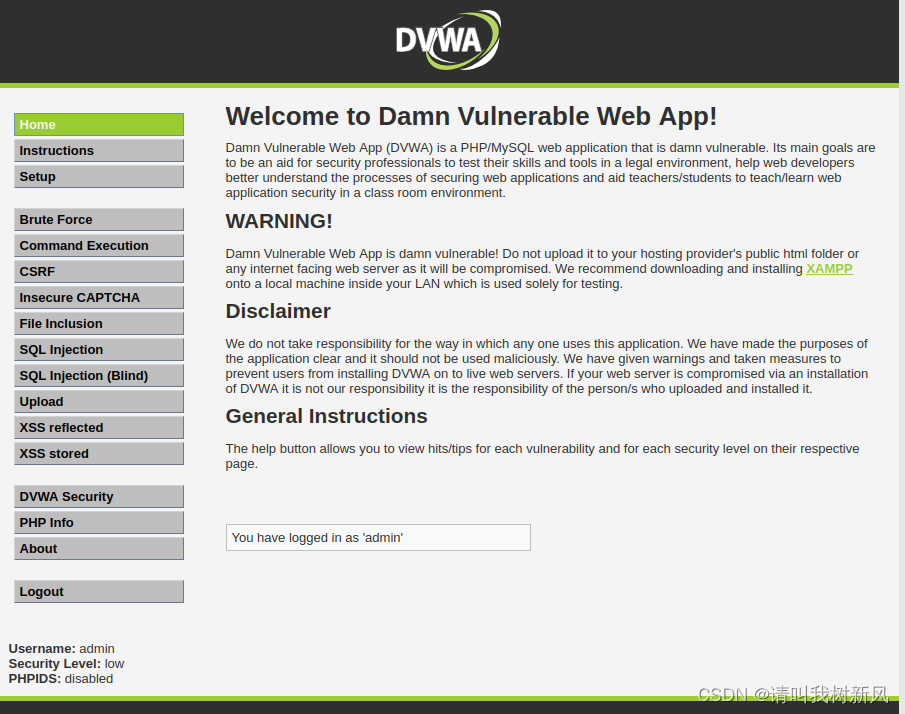Open the File Inclusion page
The image size is (905, 714).
tap(99, 324)
